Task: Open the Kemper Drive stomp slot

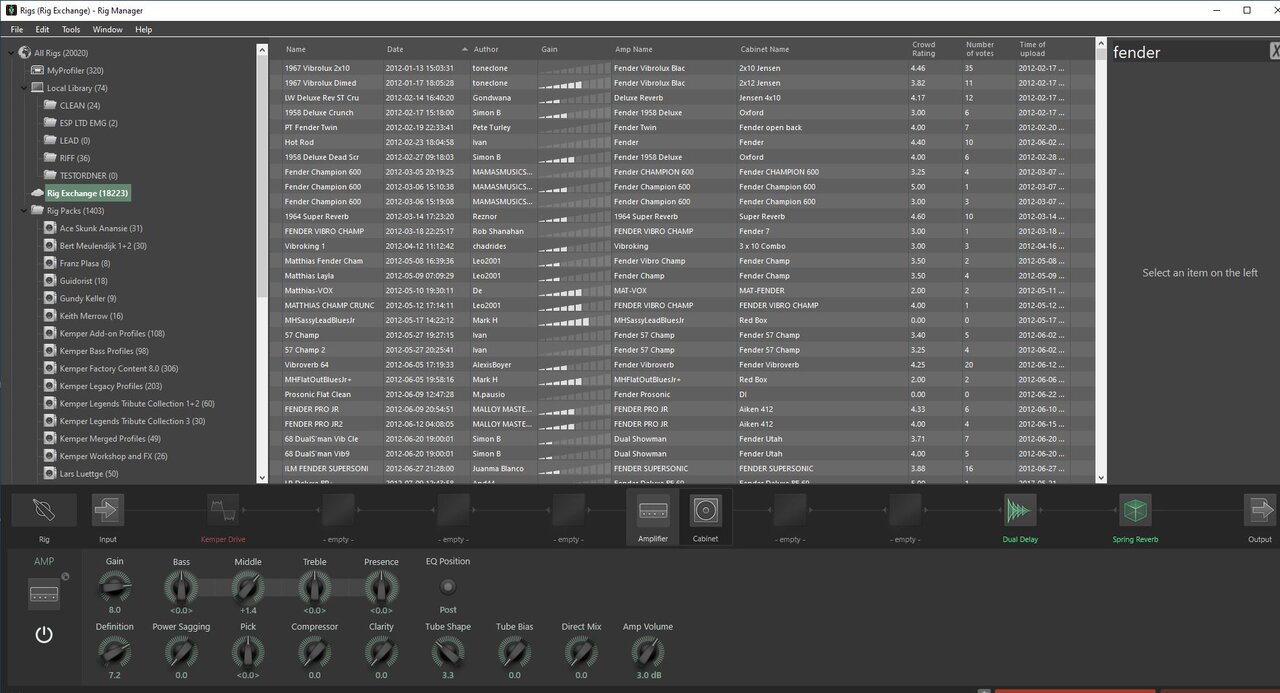Action: [223, 510]
